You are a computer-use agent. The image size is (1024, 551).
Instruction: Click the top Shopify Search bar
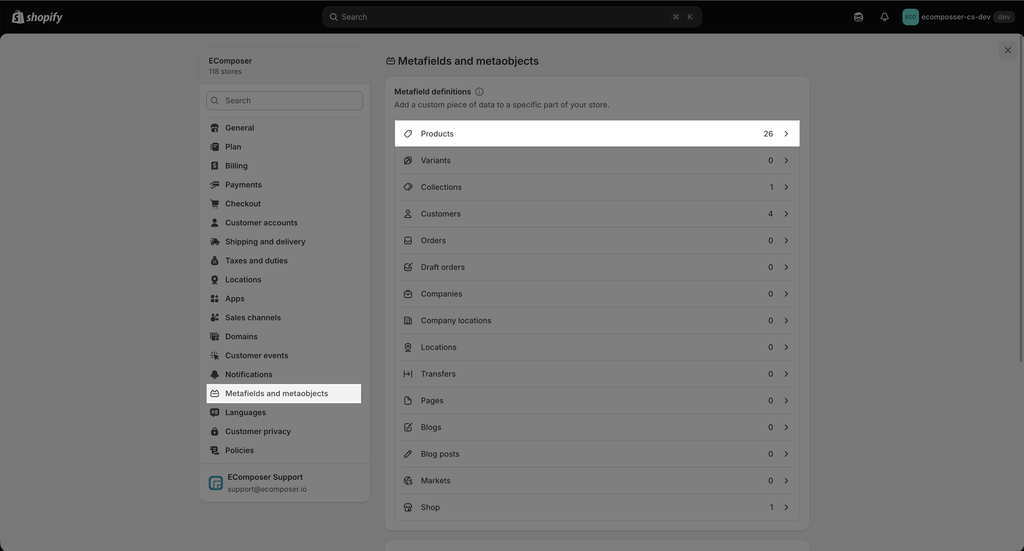[x=512, y=17]
